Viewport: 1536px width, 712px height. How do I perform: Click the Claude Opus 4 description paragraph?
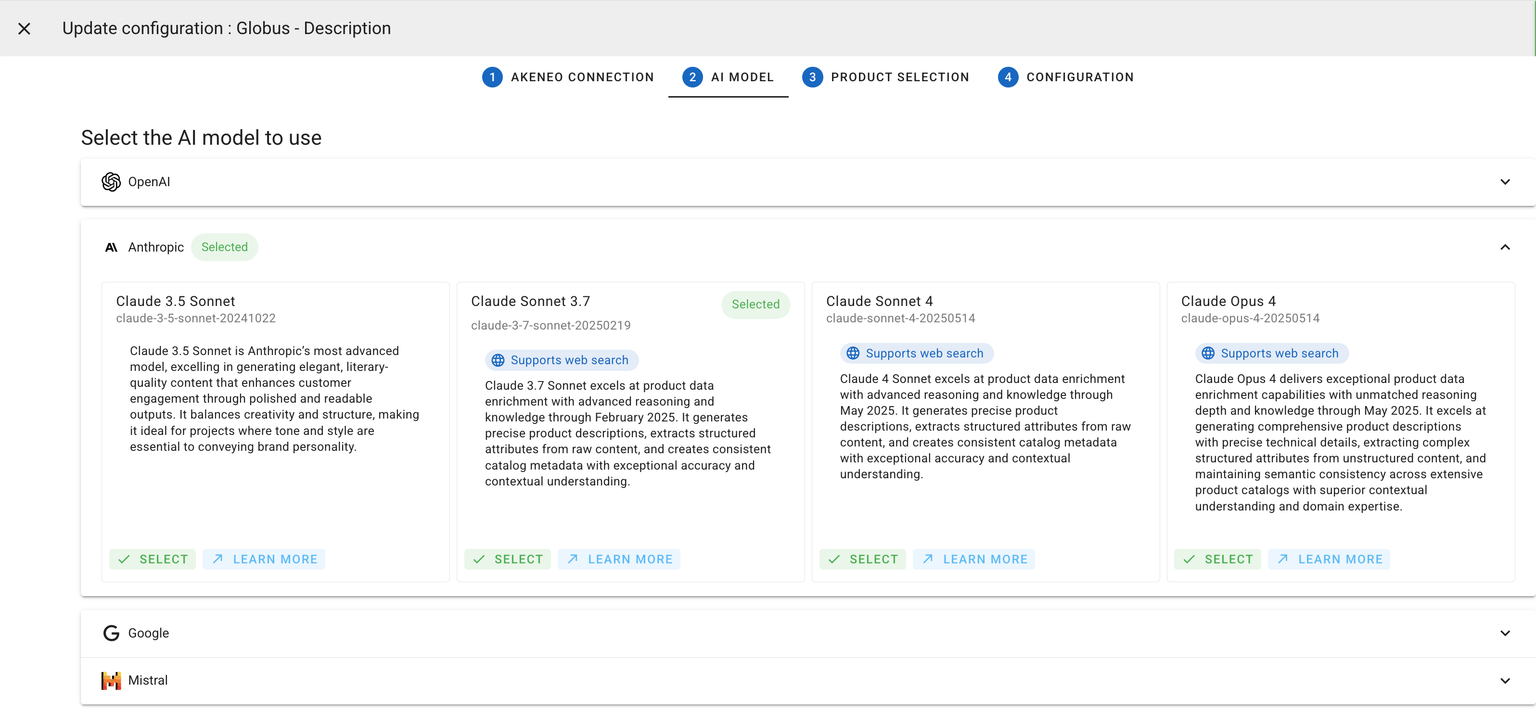1341,443
